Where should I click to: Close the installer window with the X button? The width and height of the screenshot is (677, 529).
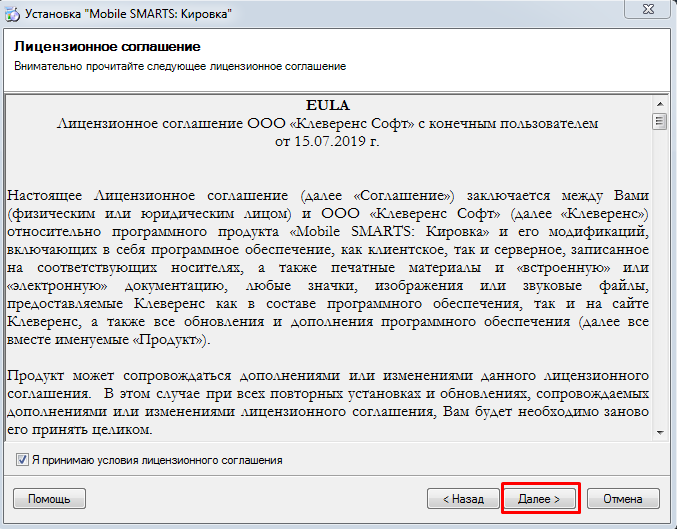pyautogui.click(x=648, y=9)
